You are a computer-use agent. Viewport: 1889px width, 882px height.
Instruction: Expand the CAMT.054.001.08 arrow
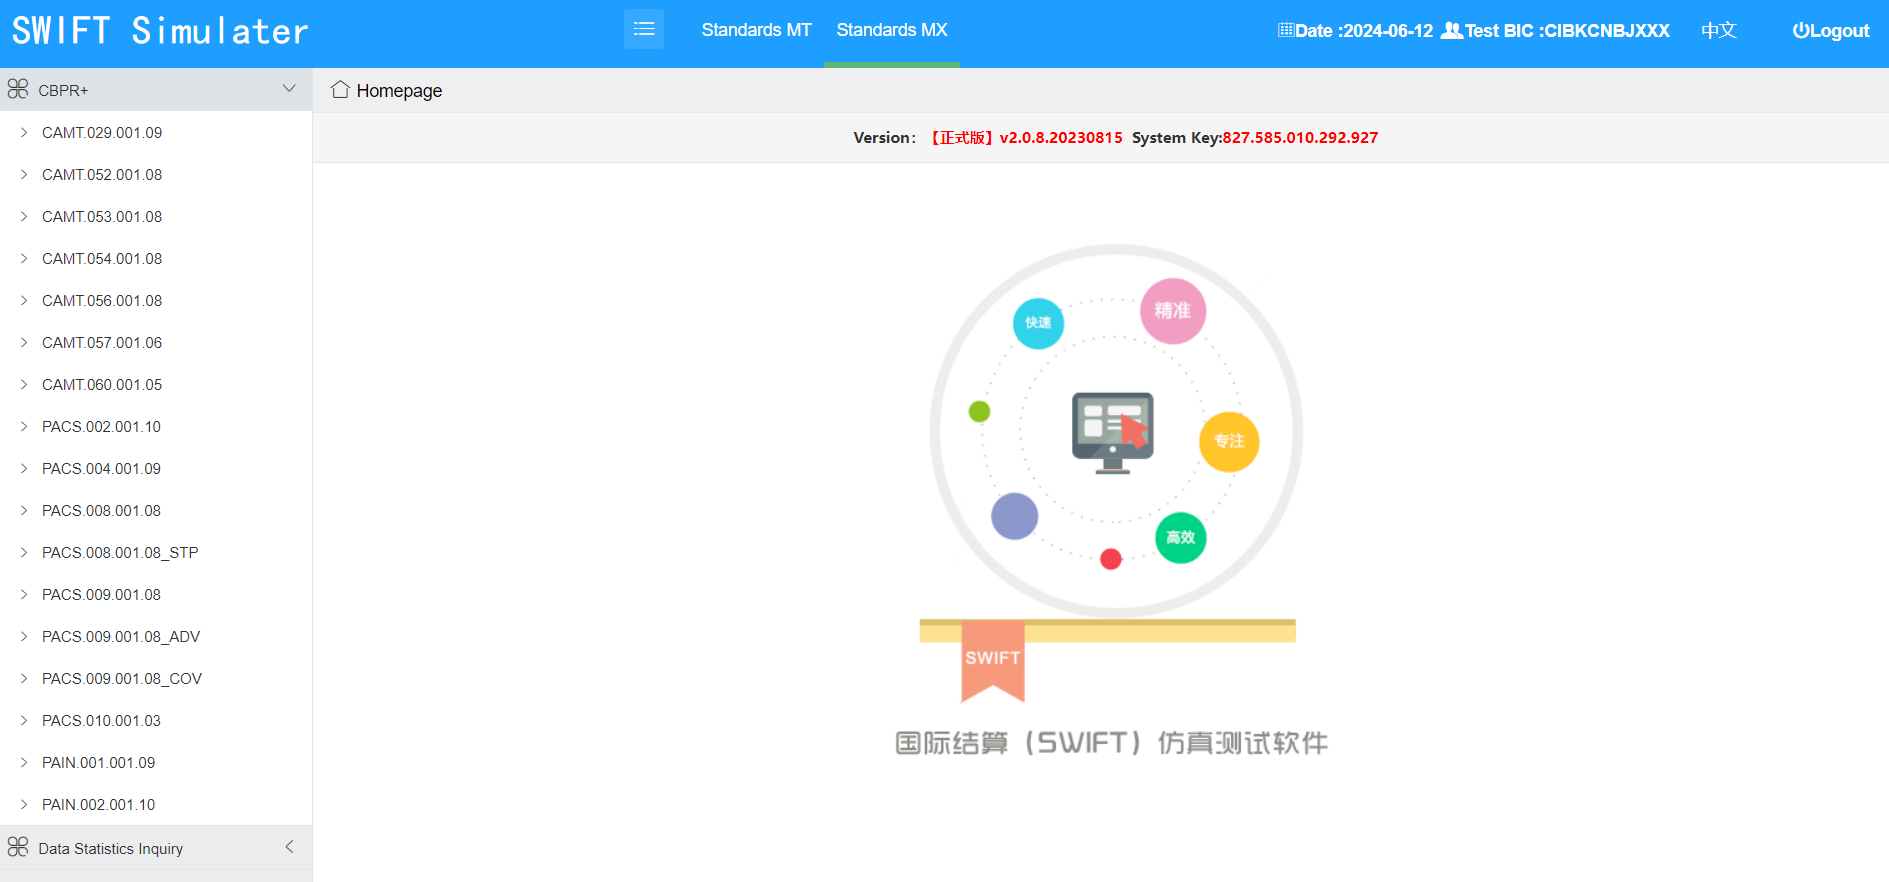(24, 258)
